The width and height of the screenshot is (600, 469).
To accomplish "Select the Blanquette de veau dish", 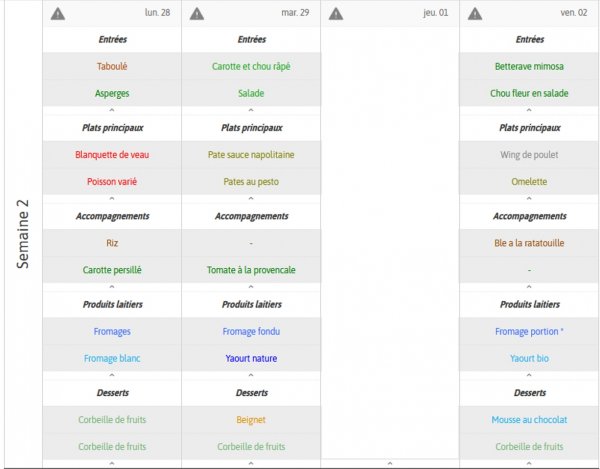I will coord(112,155).
